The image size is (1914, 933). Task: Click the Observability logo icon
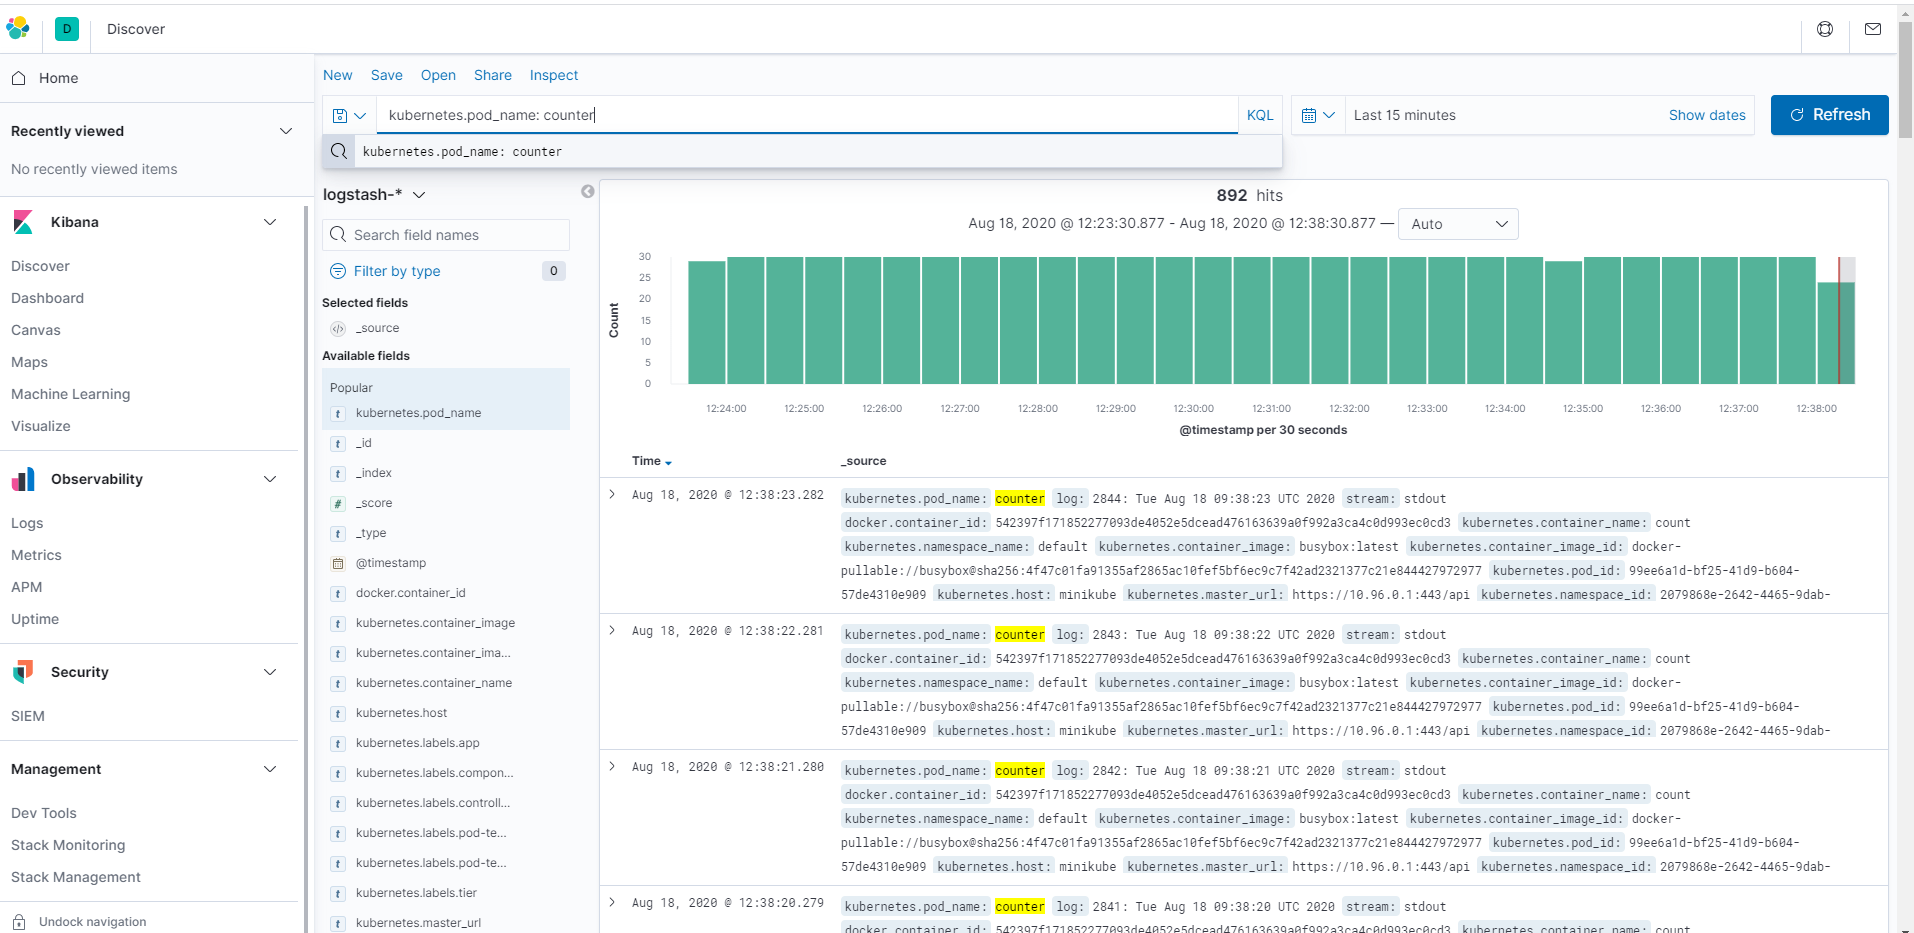tap(23, 479)
